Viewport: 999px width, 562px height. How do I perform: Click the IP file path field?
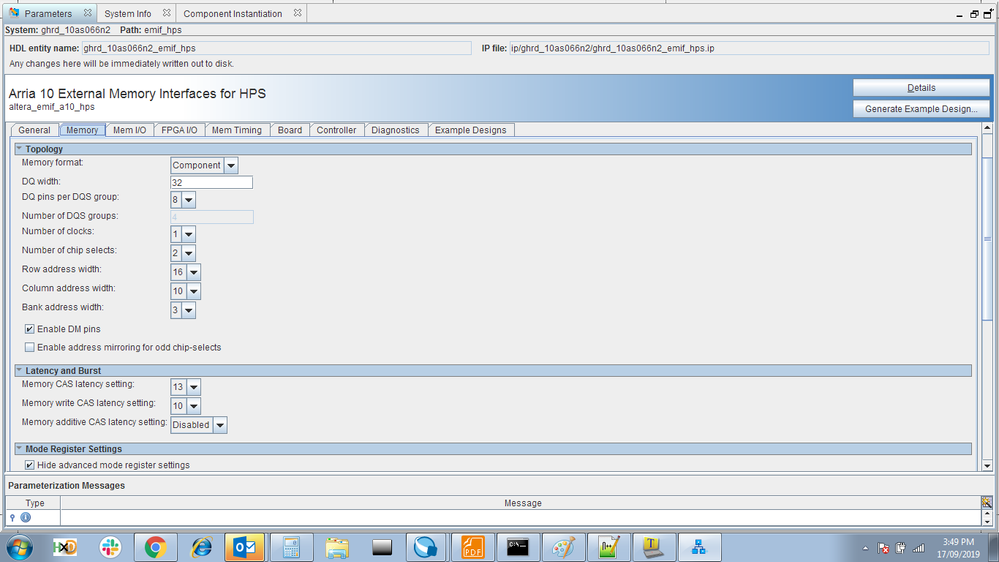point(749,48)
